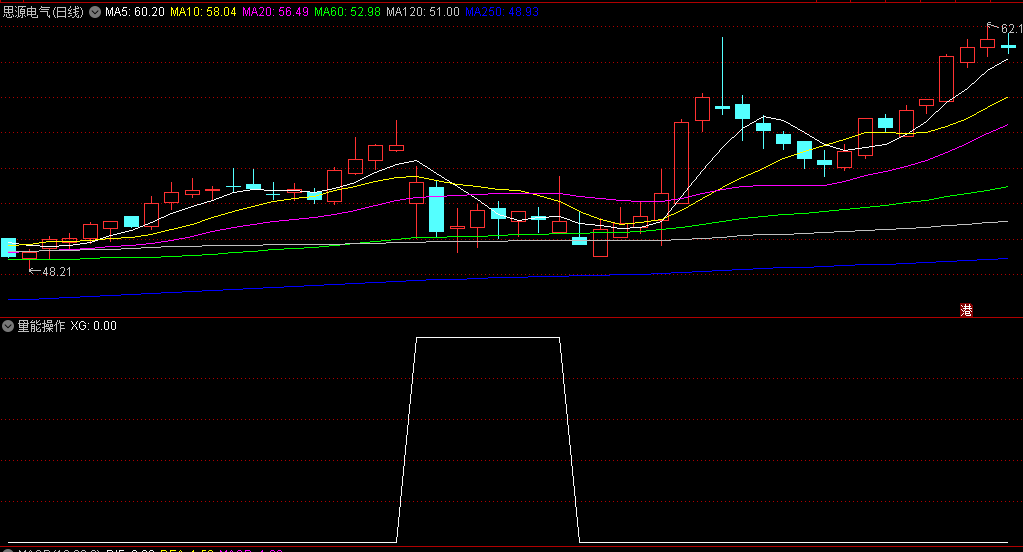
Task: Click the 量能操作 indicator name
Action: [41, 326]
